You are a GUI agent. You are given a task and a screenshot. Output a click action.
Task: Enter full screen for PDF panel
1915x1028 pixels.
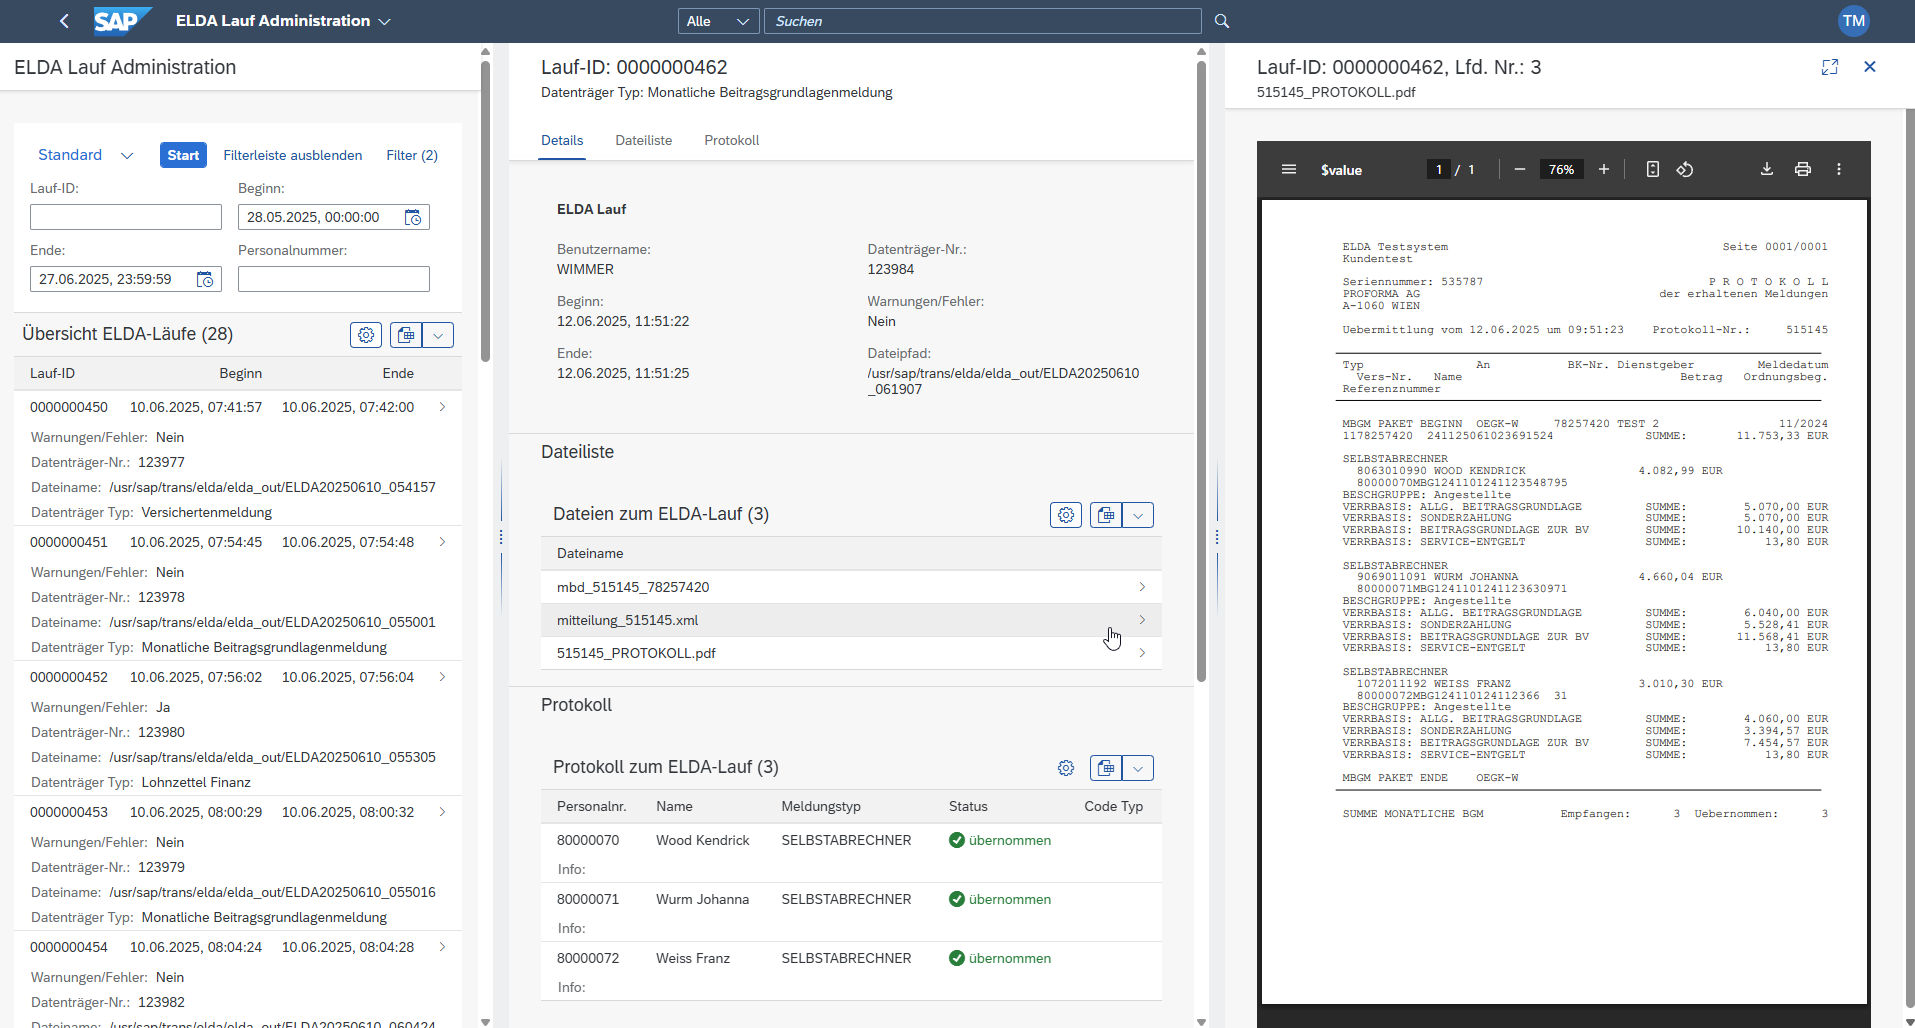pyautogui.click(x=1829, y=67)
